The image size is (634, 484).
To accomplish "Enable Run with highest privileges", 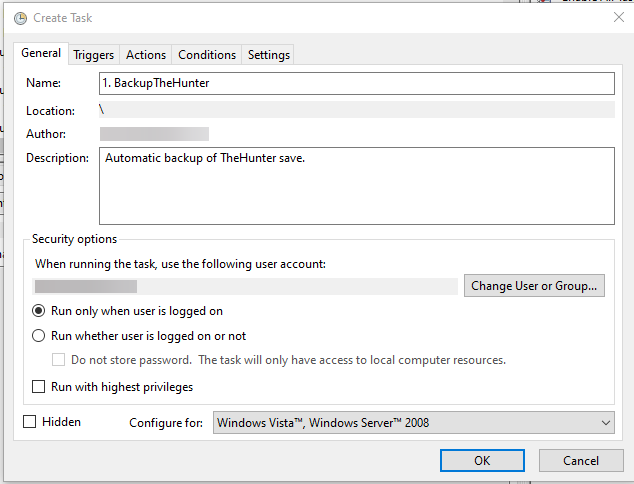I will 39,387.
